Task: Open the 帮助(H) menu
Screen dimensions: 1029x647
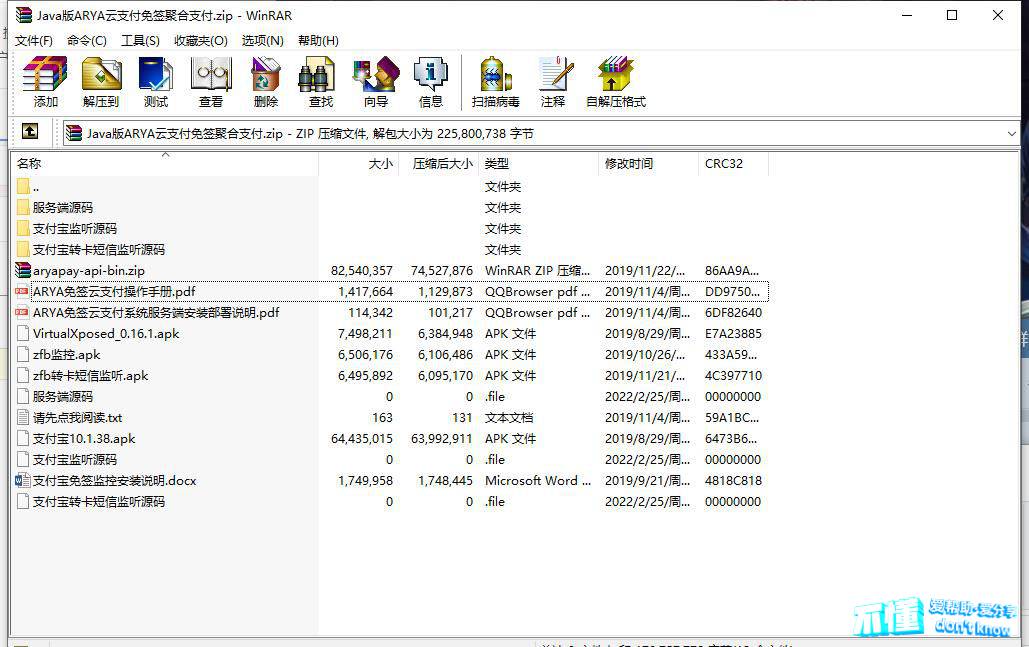Action: [318, 41]
